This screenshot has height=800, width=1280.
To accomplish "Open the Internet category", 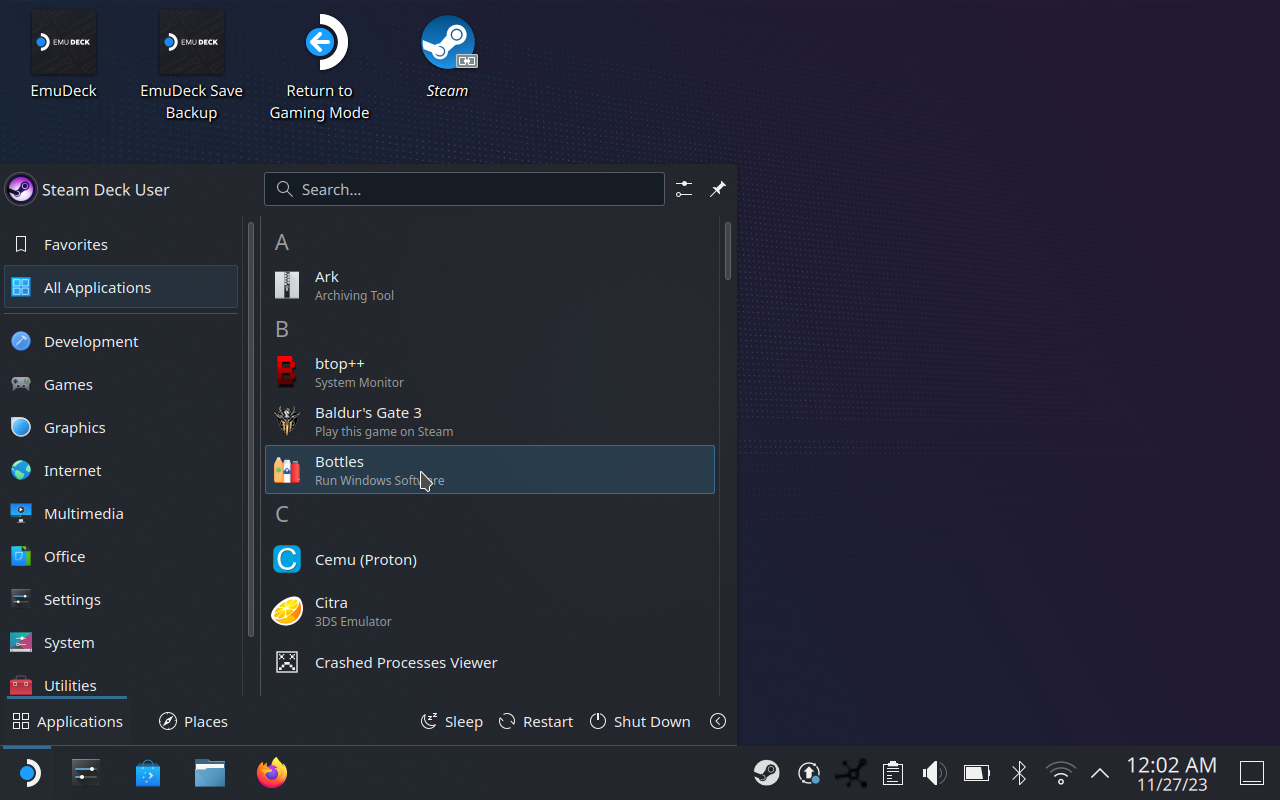I will click(x=121, y=470).
